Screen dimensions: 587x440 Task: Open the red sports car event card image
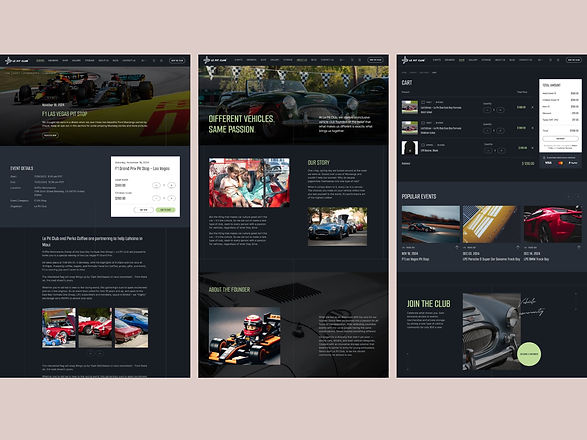click(x=553, y=224)
